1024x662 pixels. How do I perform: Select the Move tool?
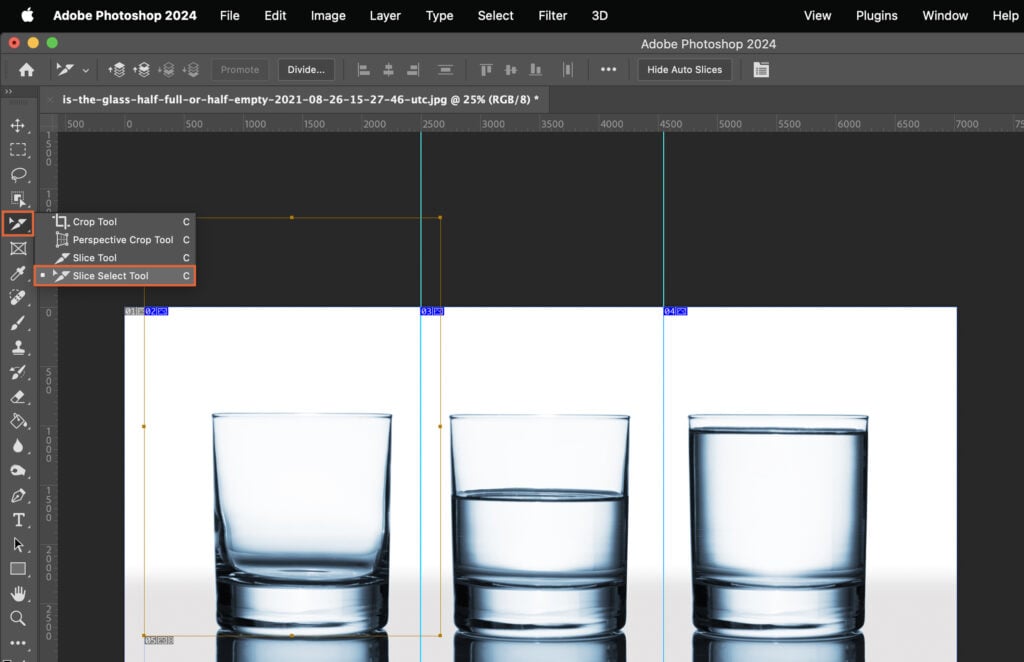(x=18, y=127)
